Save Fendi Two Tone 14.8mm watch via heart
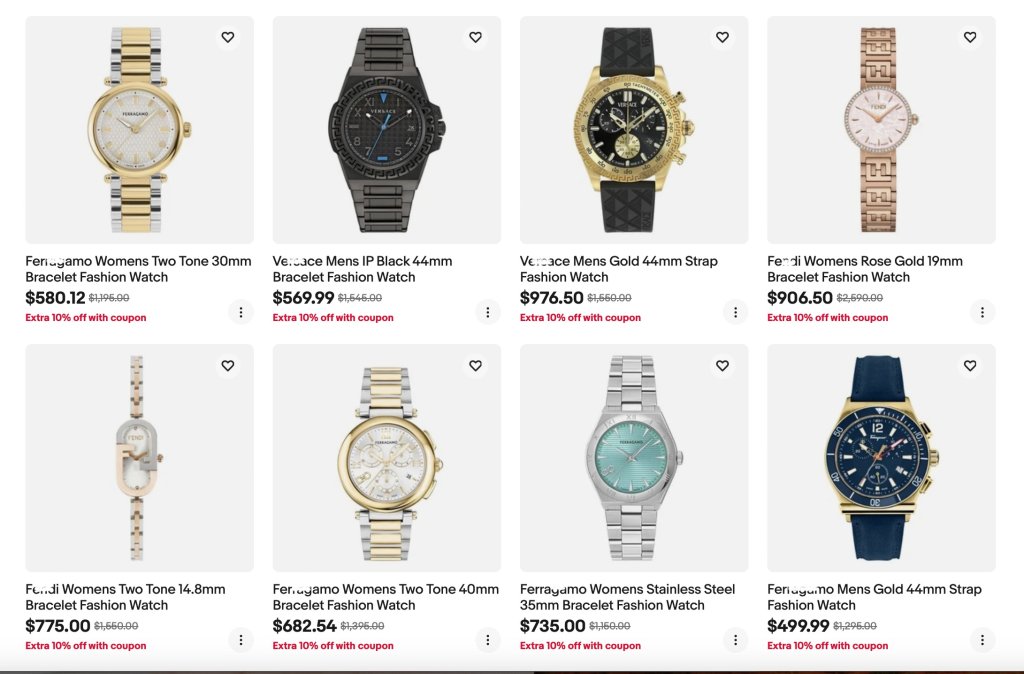This screenshot has height=674, width=1024. tap(228, 366)
